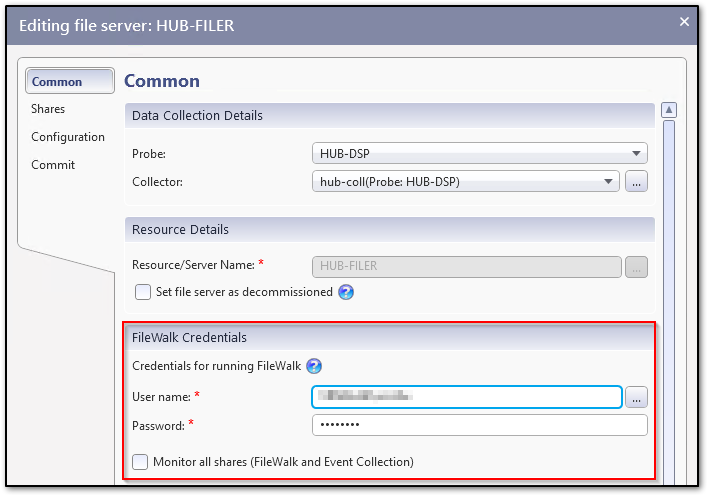Click the Resource/Server Name field HUB-FILER
Viewport: 708px width, 496px height.
[x=467, y=267]
